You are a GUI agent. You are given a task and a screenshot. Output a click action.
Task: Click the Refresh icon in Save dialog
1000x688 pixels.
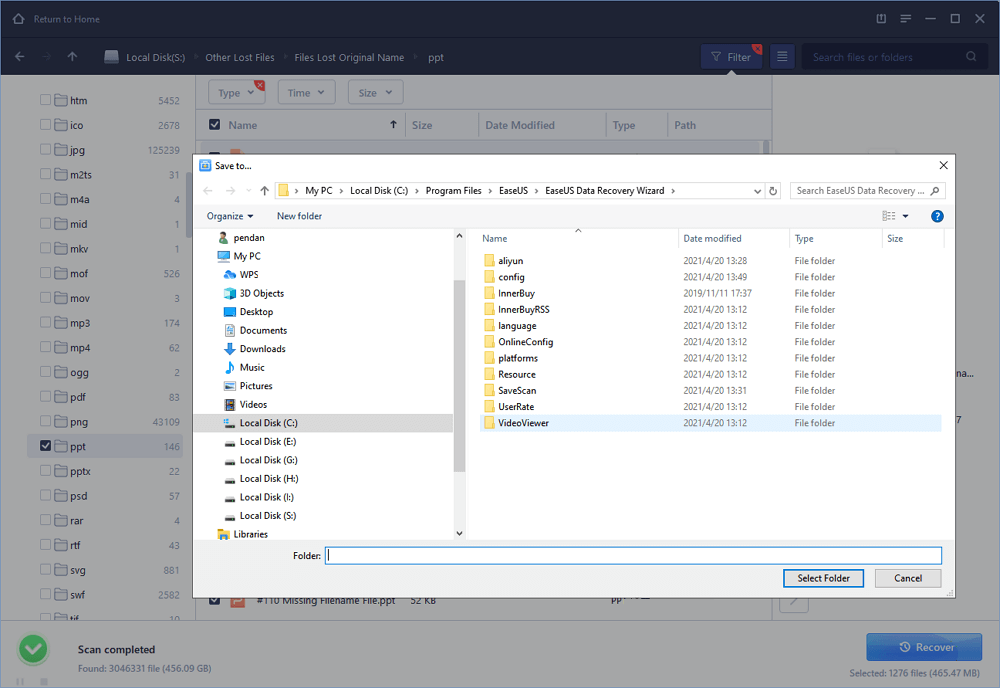773,190
